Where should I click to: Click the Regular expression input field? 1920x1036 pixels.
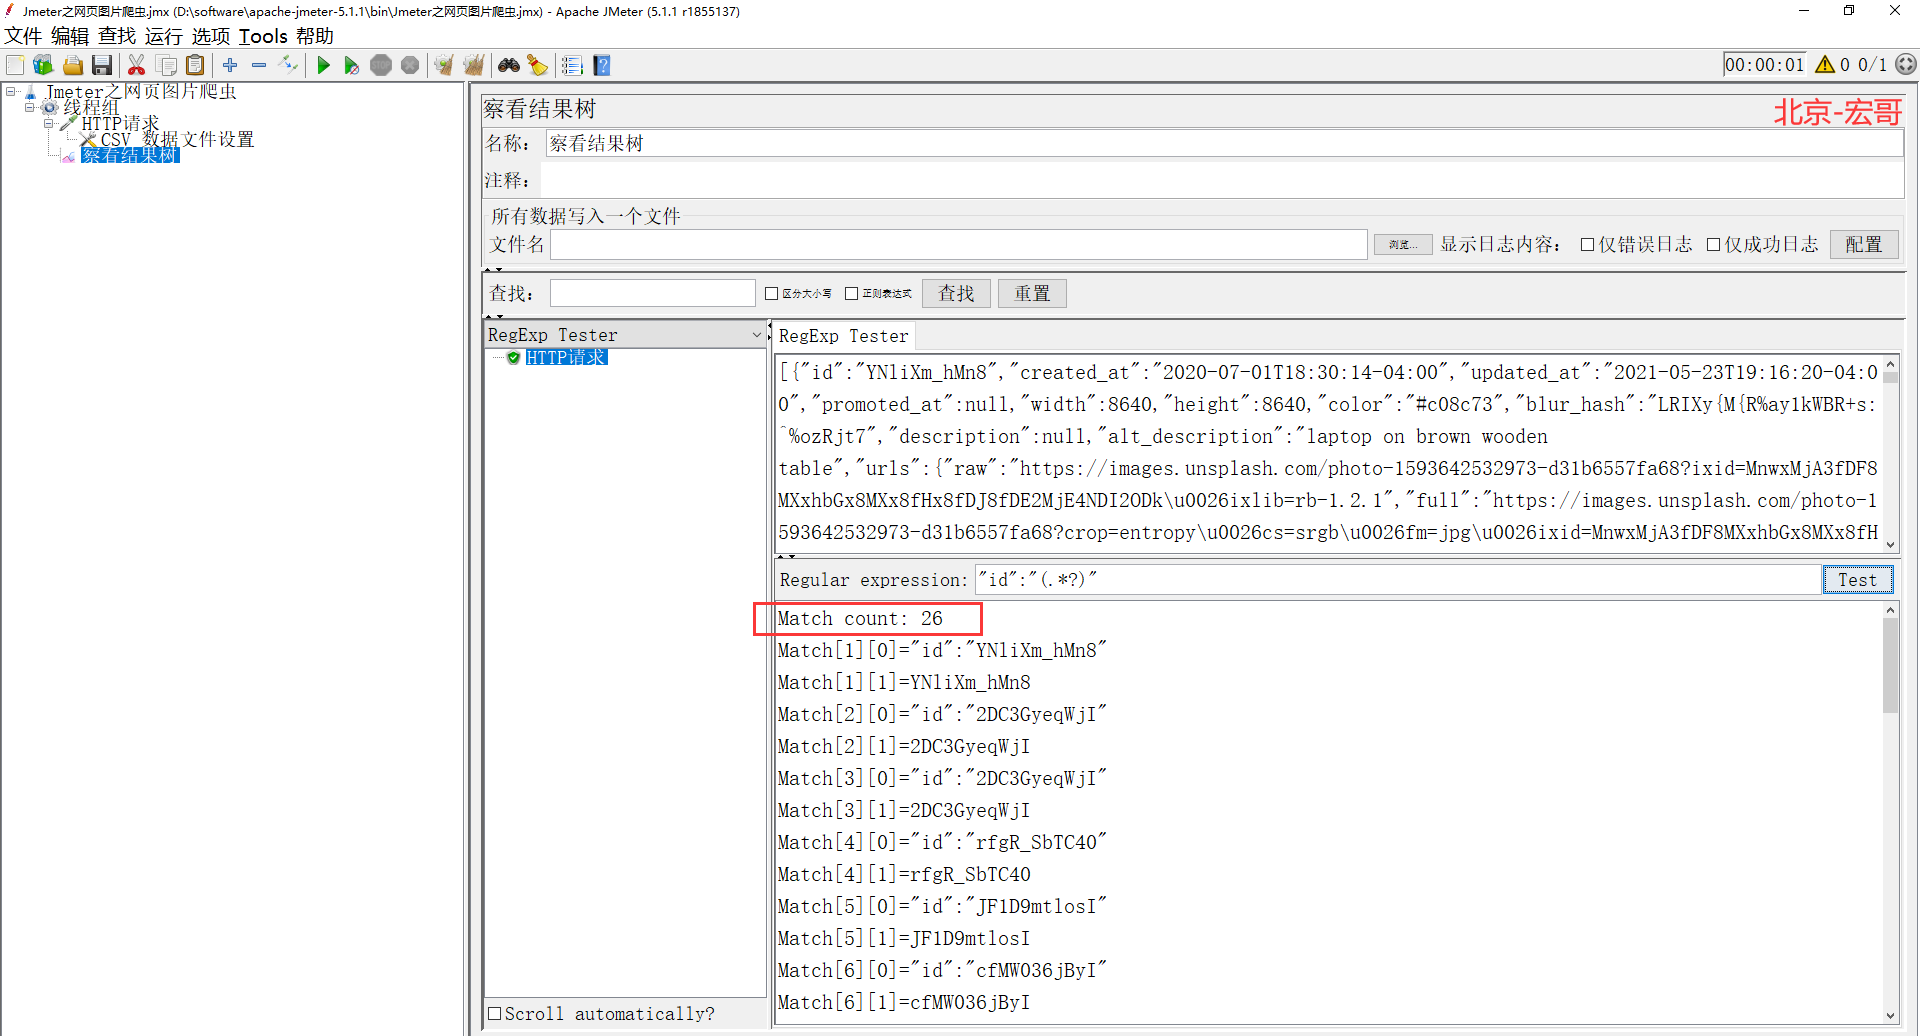(x=1398, y=580)
